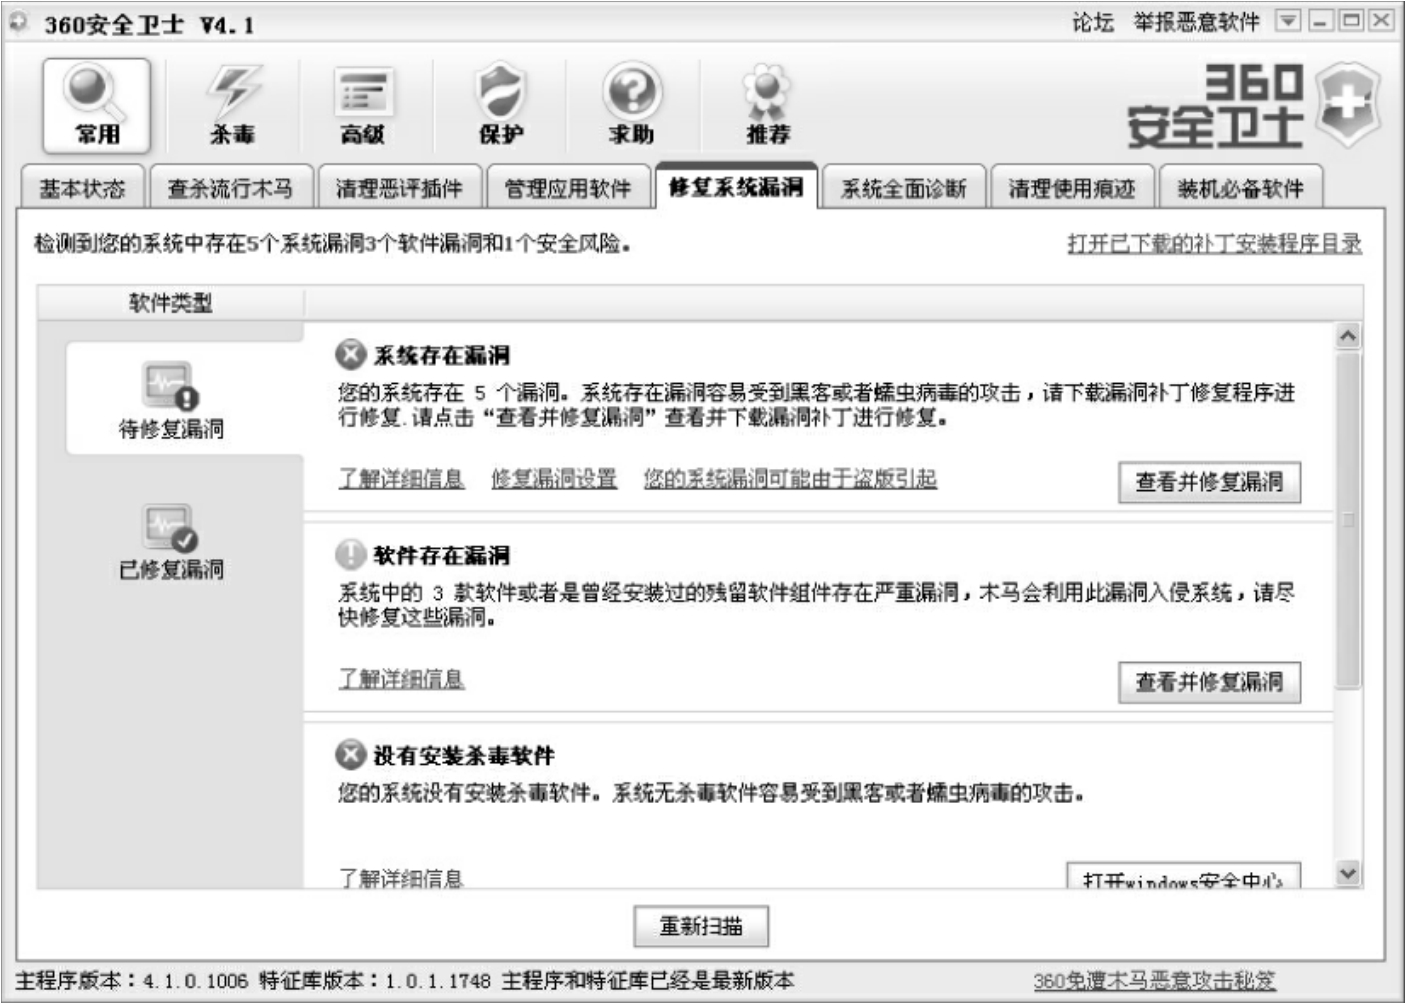The image size is (1405, 1003).
Task: Click the scrollbar up arrow
Action: coord(1348,336)
